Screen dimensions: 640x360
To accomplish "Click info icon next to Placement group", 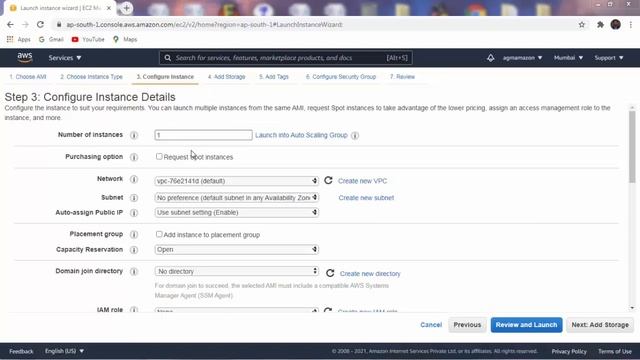I will pyautogui.click(x=134, y=235).
